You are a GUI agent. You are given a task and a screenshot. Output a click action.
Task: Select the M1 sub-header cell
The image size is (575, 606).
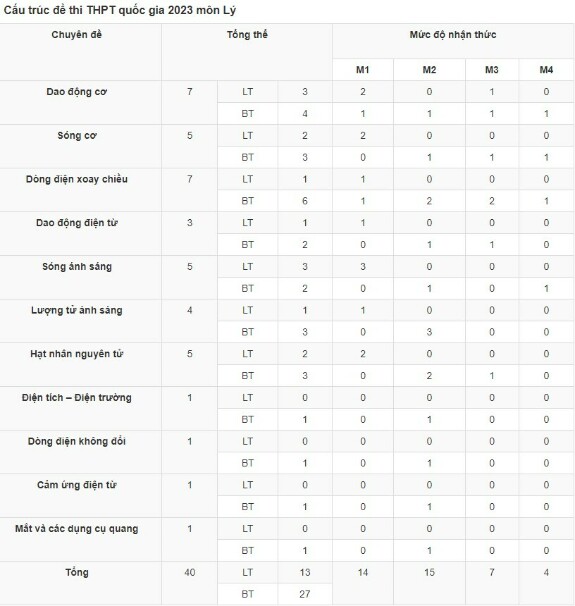(362, 70)
